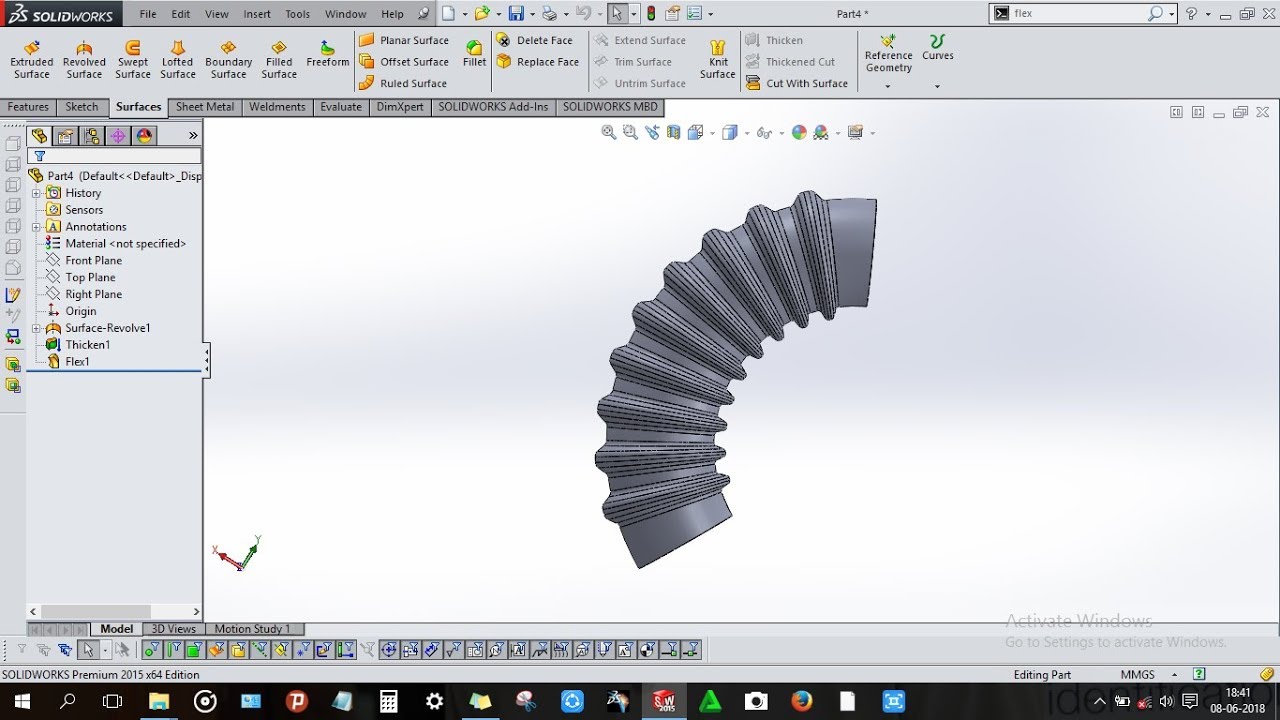Open the DisplayManager tab
1280x720 pixels.
[x=143, y=136]
